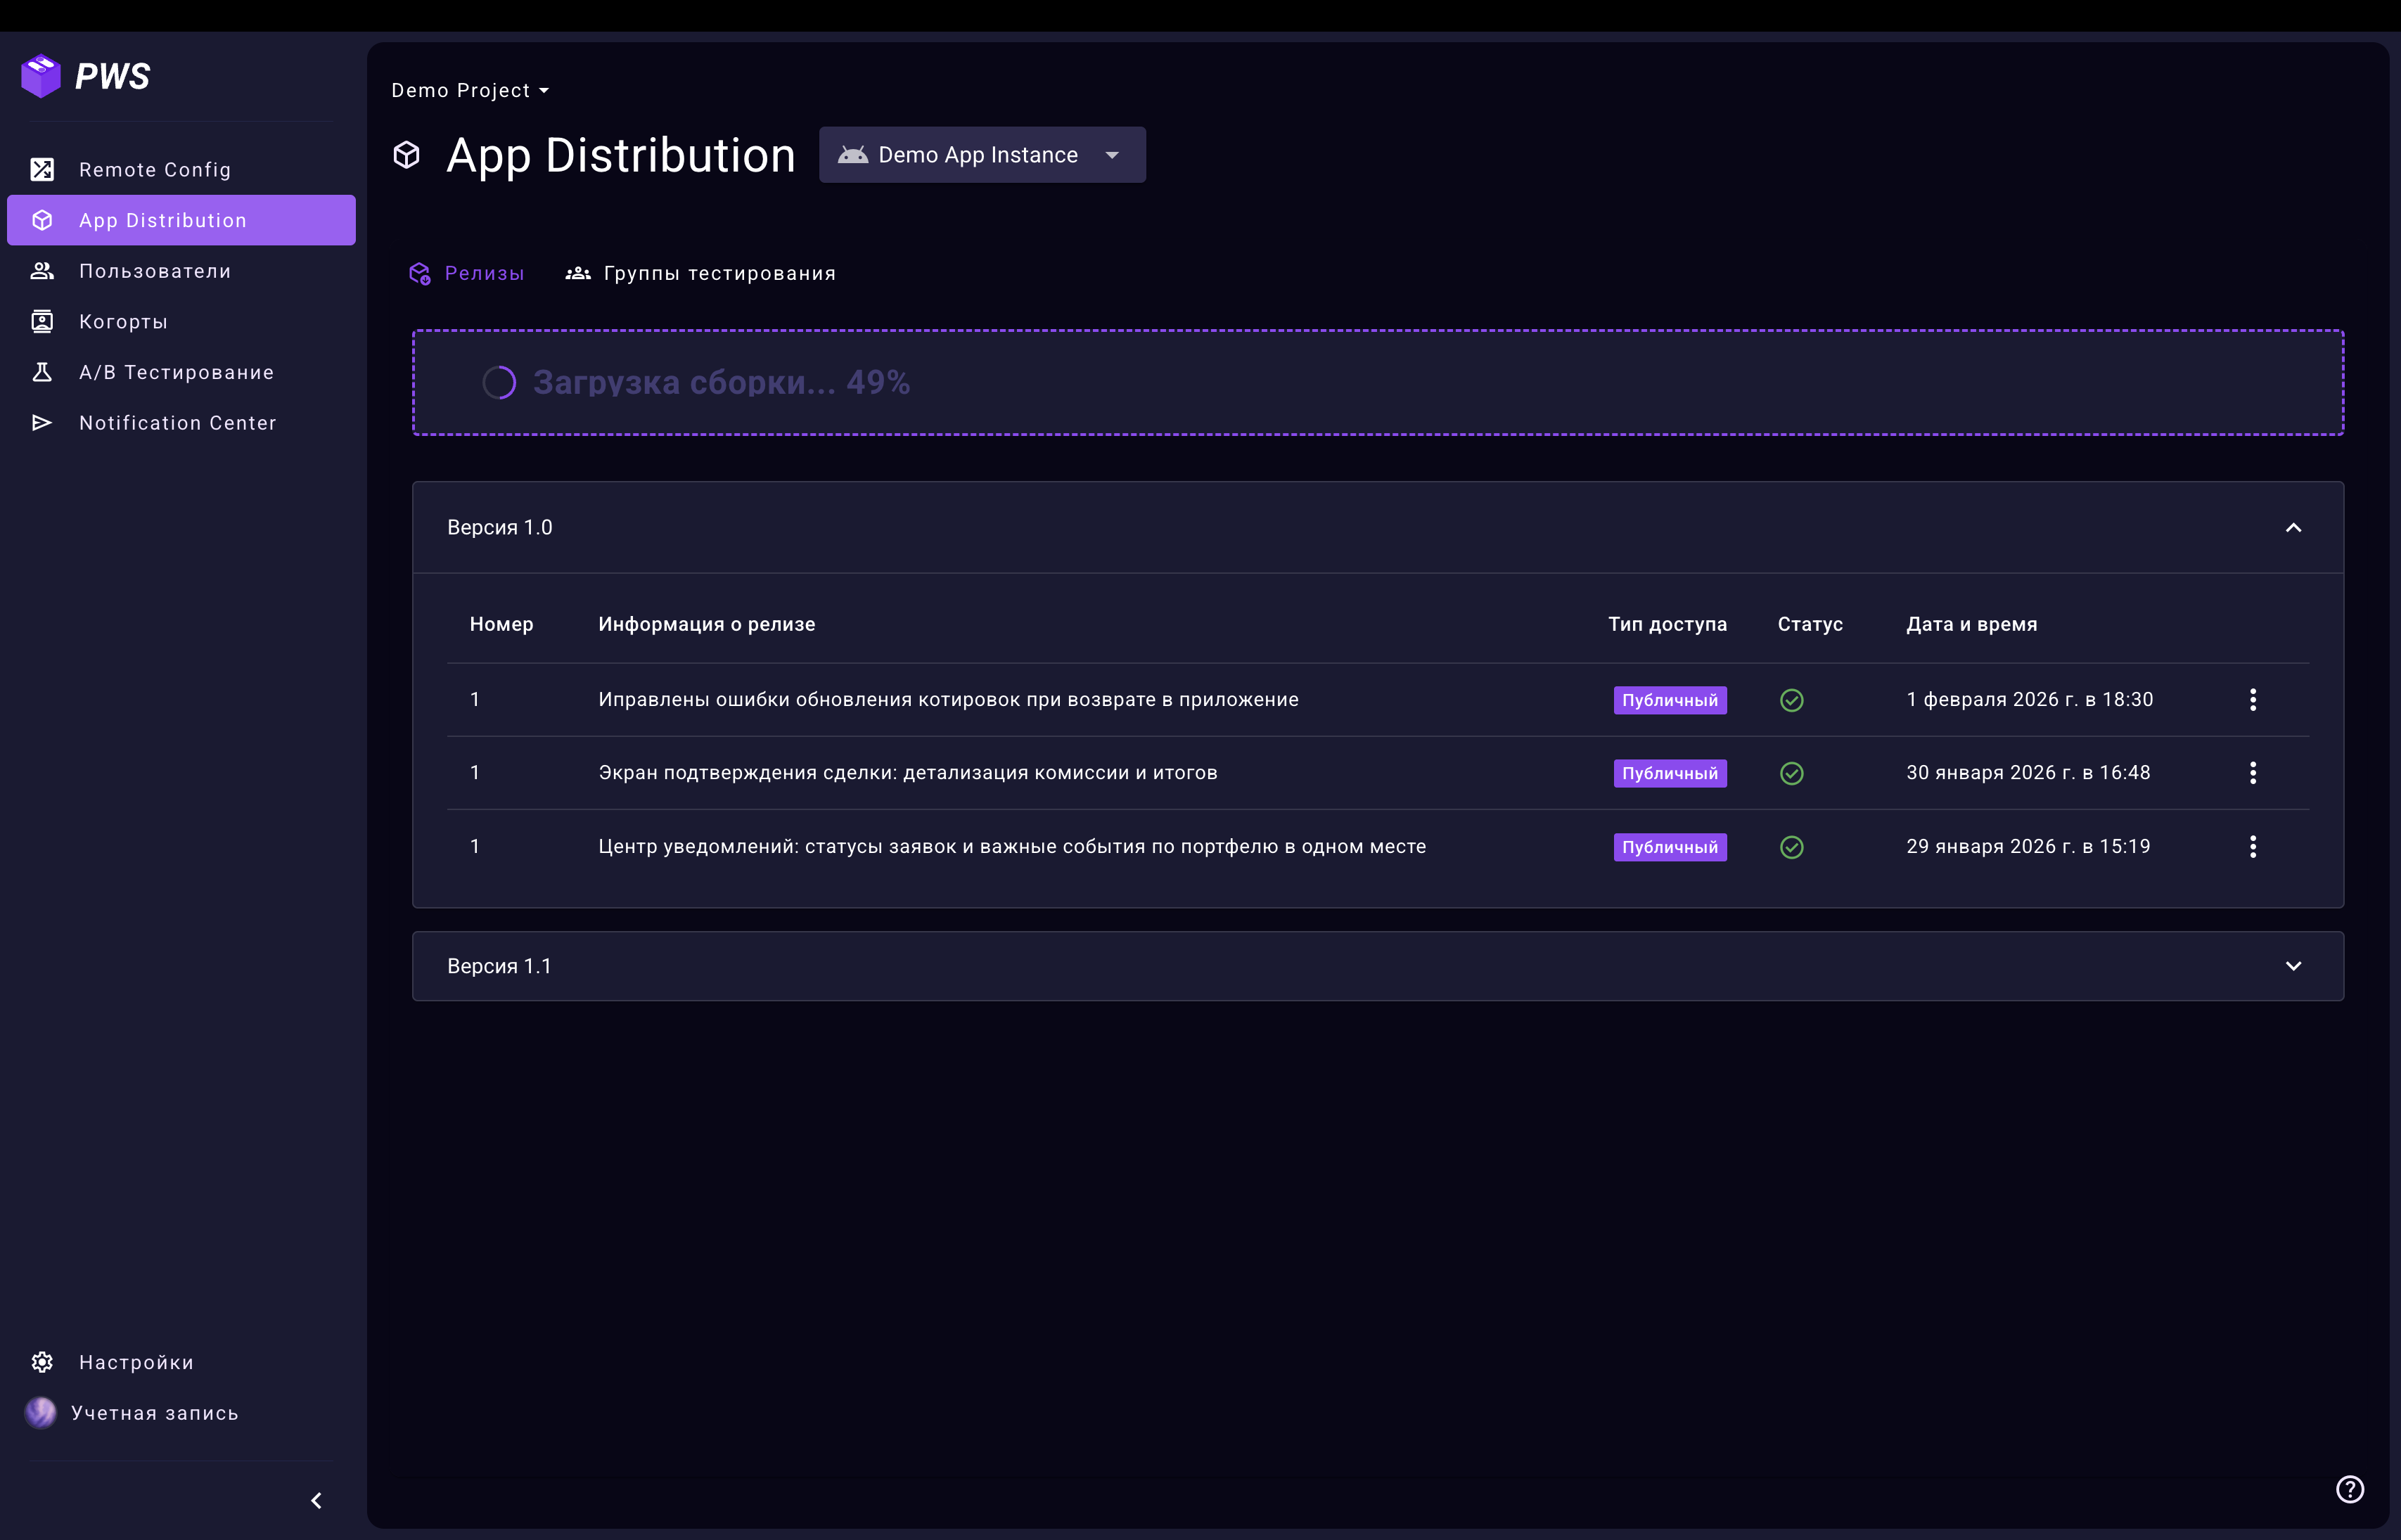Click the help question mark icon
This screenshot has width=2401, height=1540.
point(2349,1489)
